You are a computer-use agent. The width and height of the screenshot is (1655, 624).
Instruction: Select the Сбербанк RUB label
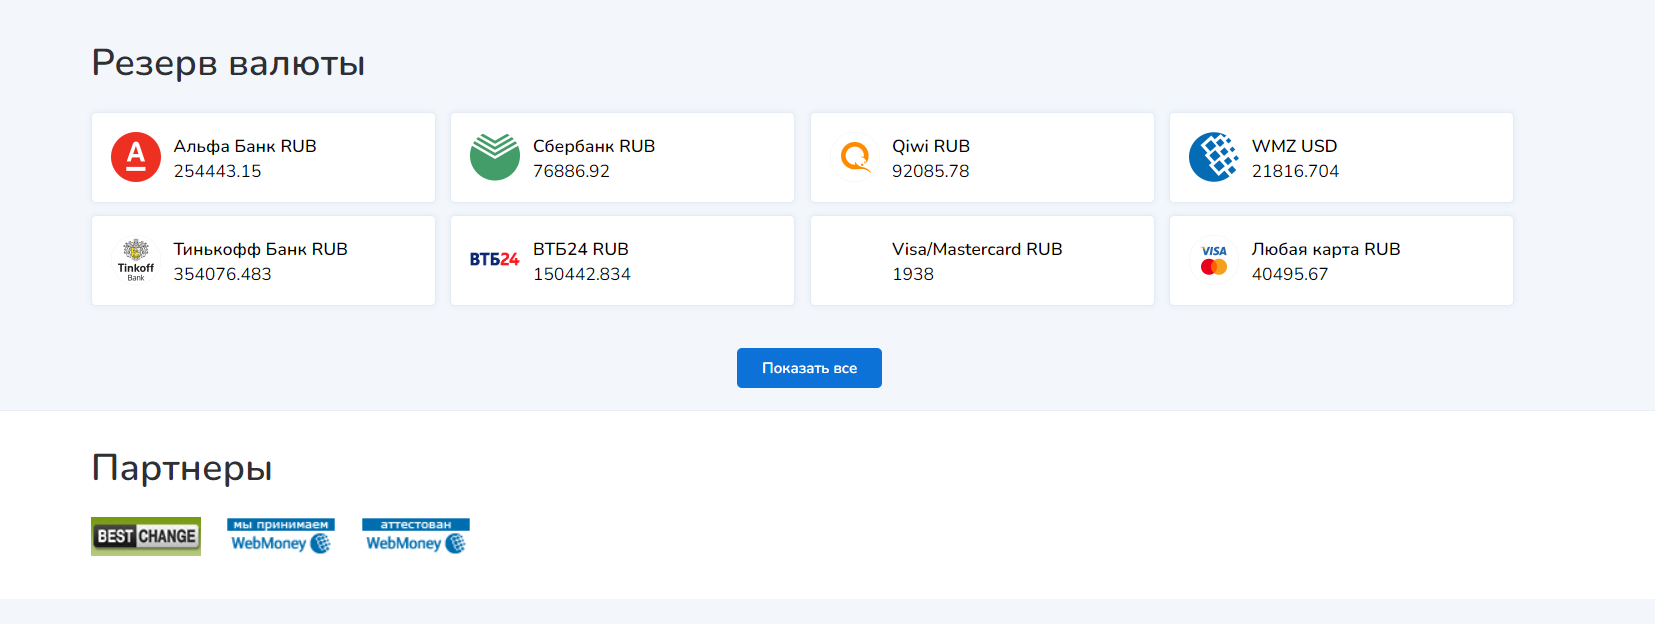594,146
